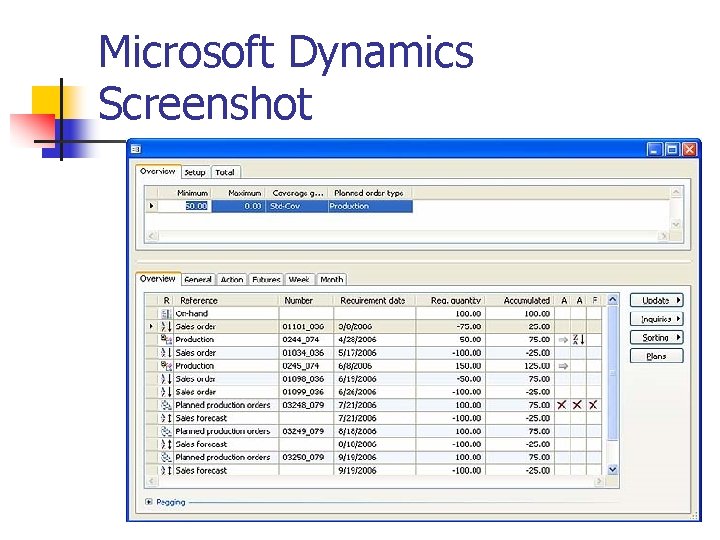The width and height of the screenshot is (720, 540).
Task: Click left arrow of lower grid horizontal scrollbar
Action: (152, 482)
